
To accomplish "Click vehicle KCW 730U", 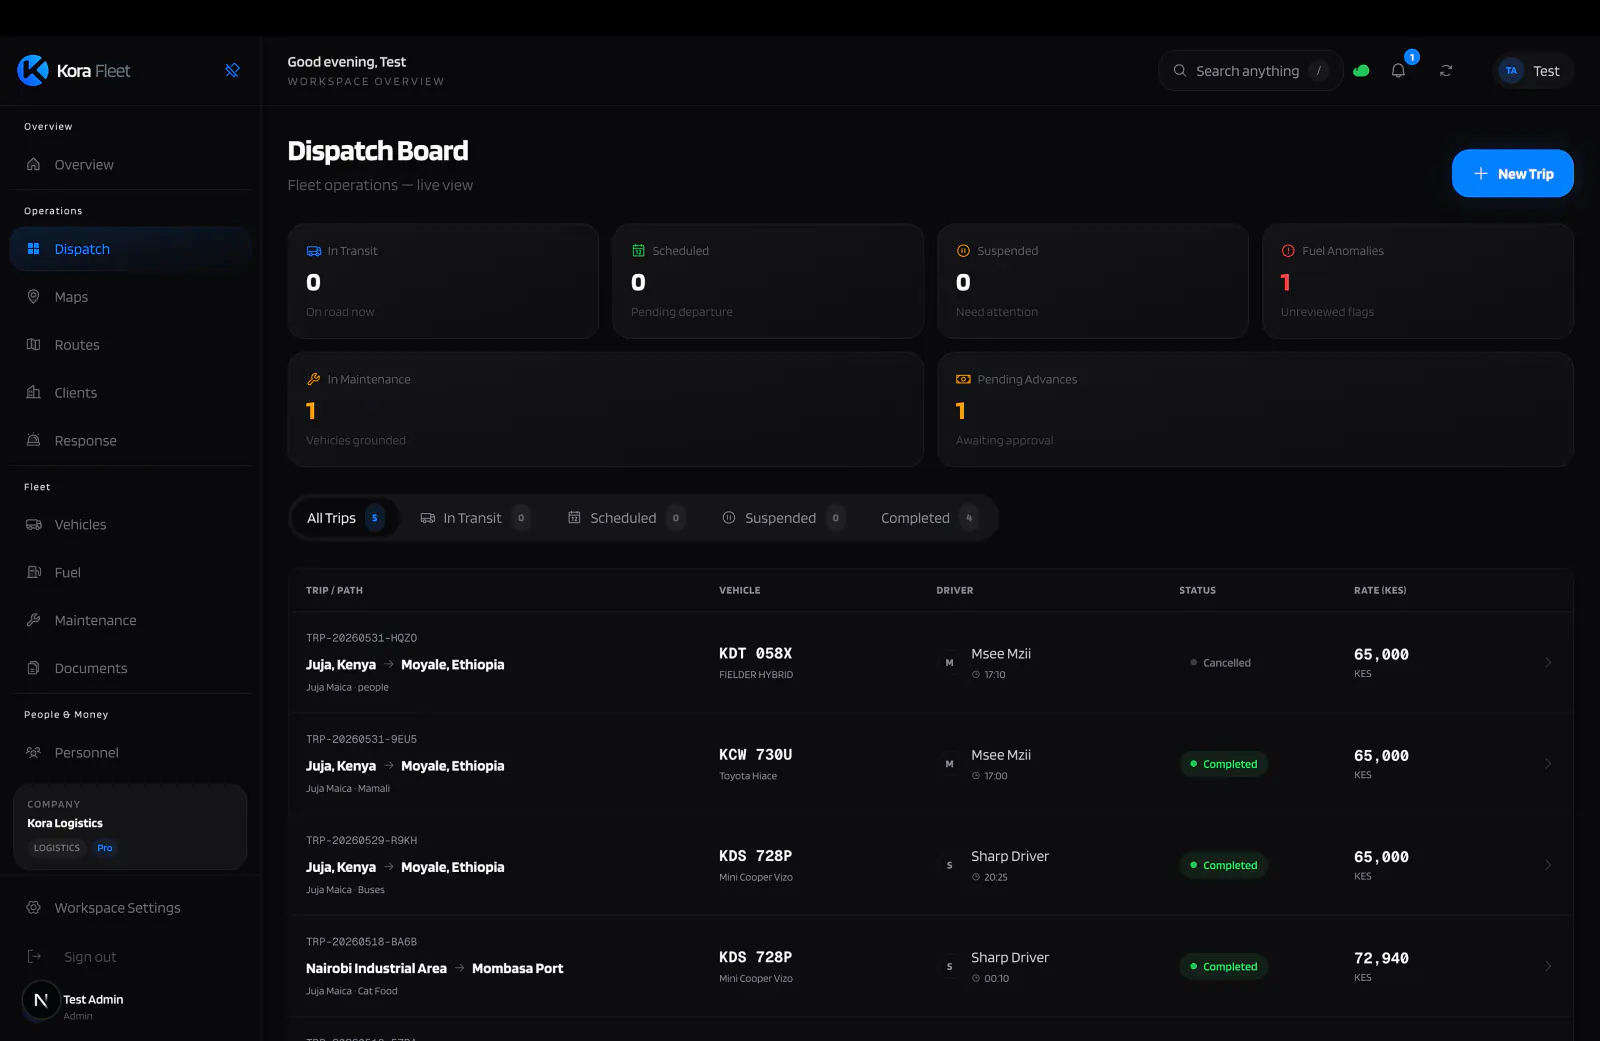I will pyautogui.click(x=756, y=755).
